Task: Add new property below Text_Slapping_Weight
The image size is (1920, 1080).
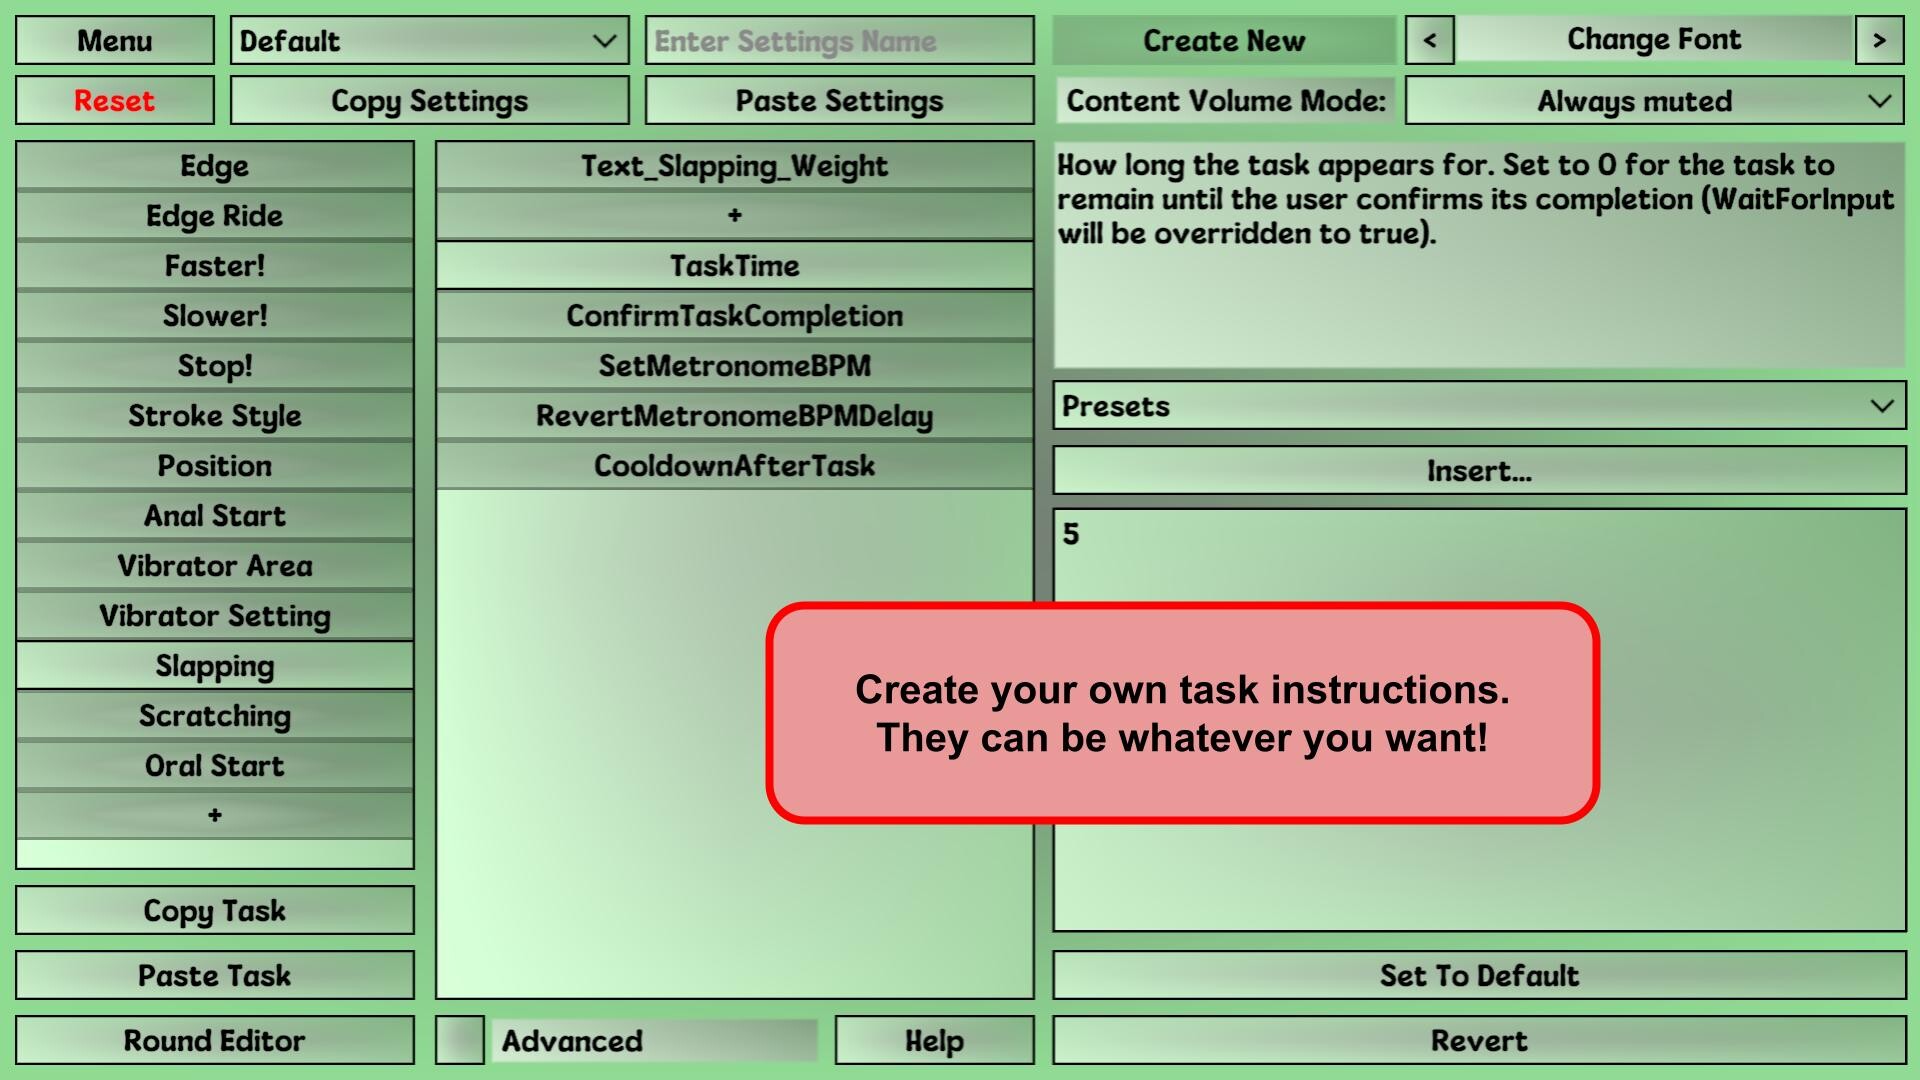Action: (734, 215)
